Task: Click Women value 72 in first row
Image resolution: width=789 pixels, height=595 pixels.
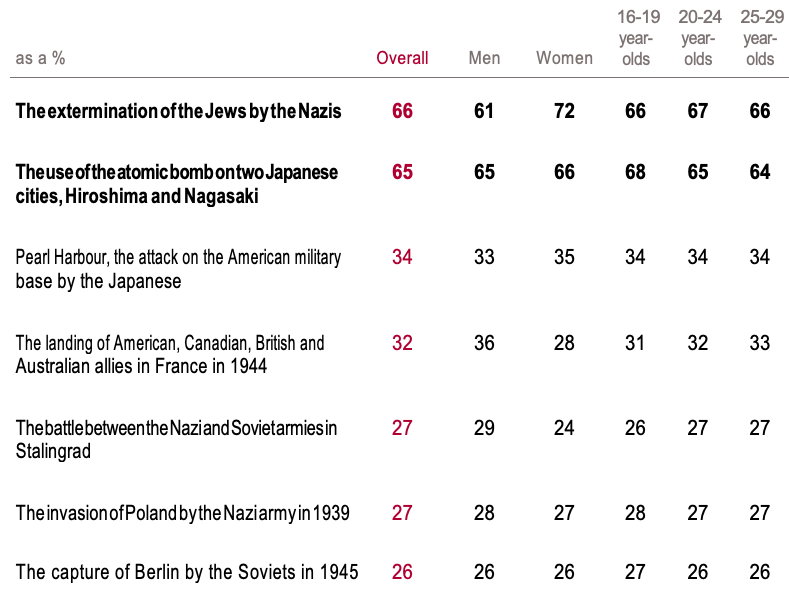Action: pyautogui.click(x=564, y=111)
